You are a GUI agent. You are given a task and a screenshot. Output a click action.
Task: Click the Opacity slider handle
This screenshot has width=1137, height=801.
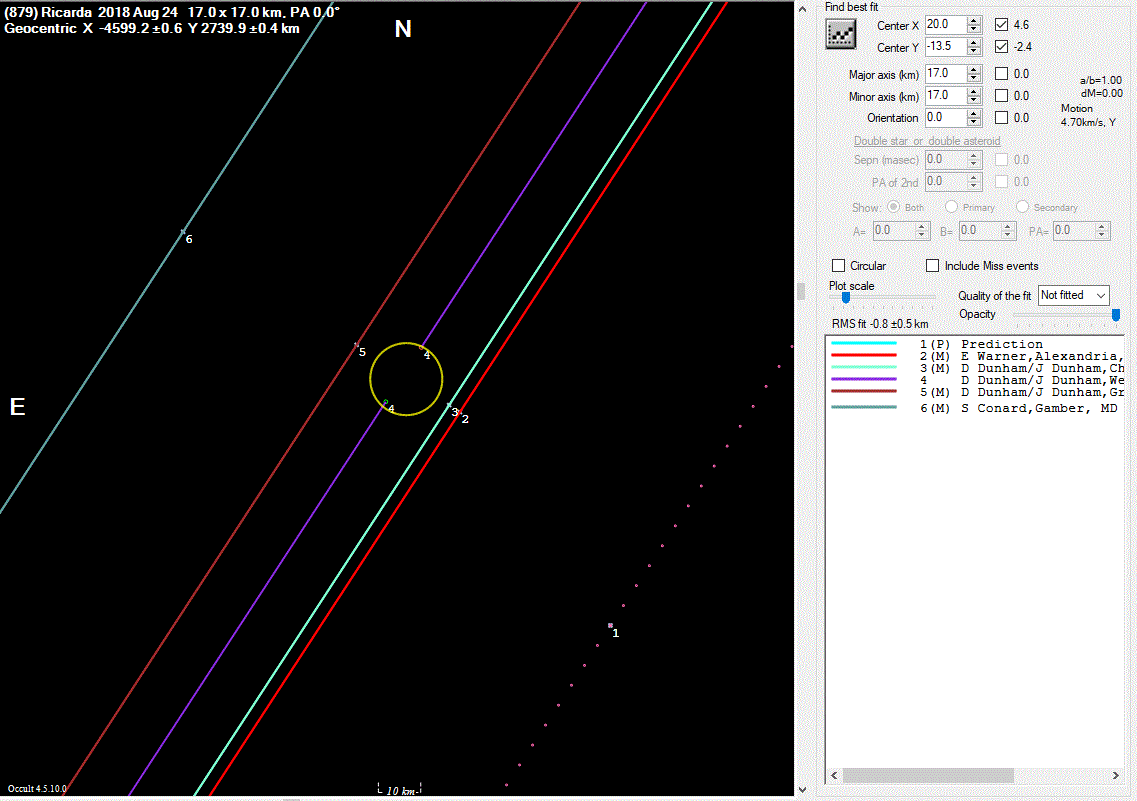pyautogui.click(x=1116, y=315)
